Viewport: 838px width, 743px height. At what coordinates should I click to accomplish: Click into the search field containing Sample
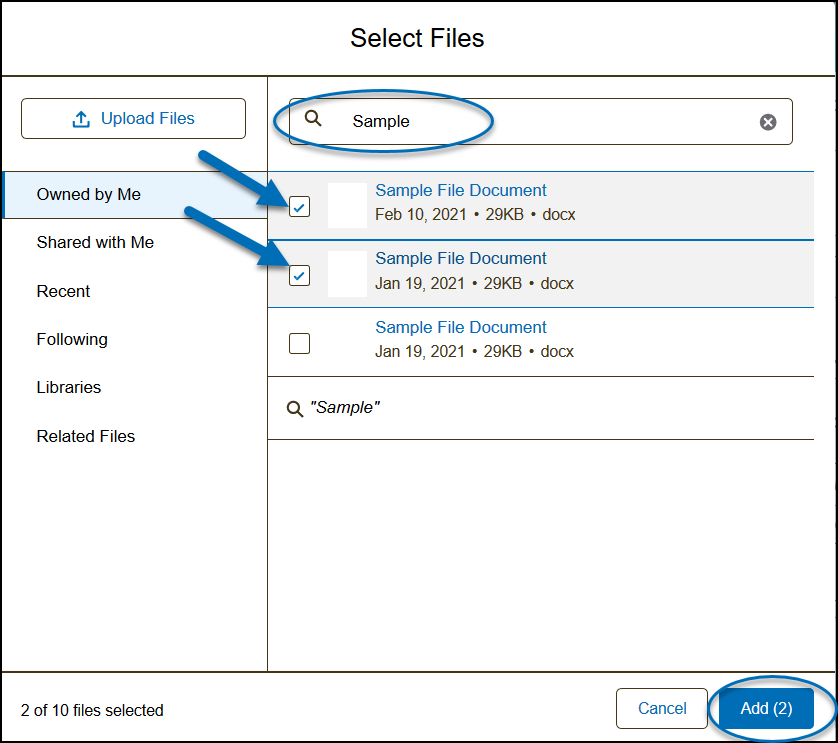(540, 121)
